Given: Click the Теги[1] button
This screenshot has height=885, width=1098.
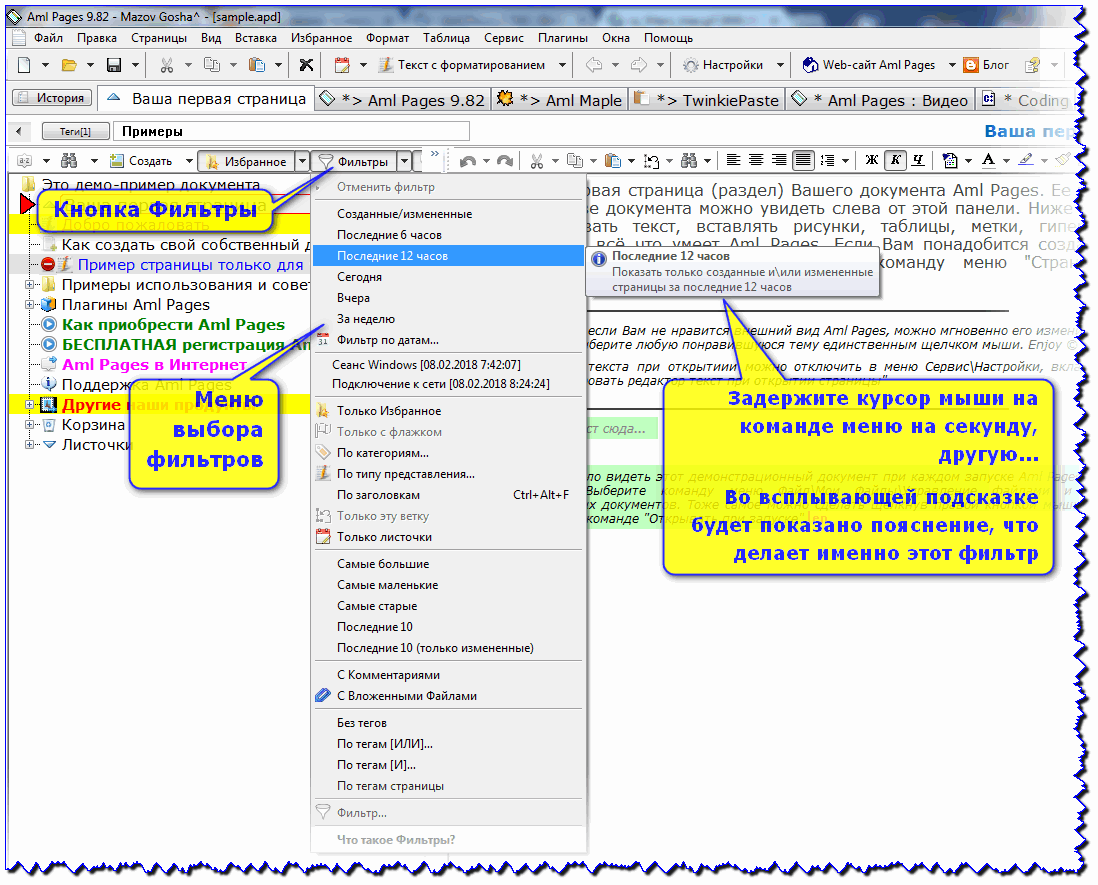Looking at the screenshot, I should pos(76,131).
